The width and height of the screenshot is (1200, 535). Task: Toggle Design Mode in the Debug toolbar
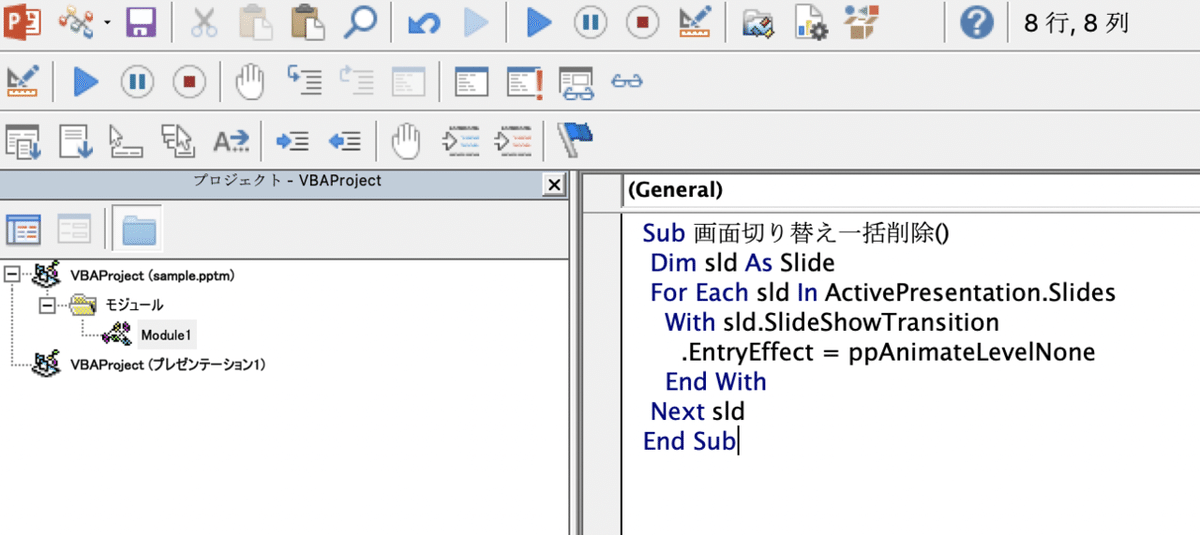point(22,82)
